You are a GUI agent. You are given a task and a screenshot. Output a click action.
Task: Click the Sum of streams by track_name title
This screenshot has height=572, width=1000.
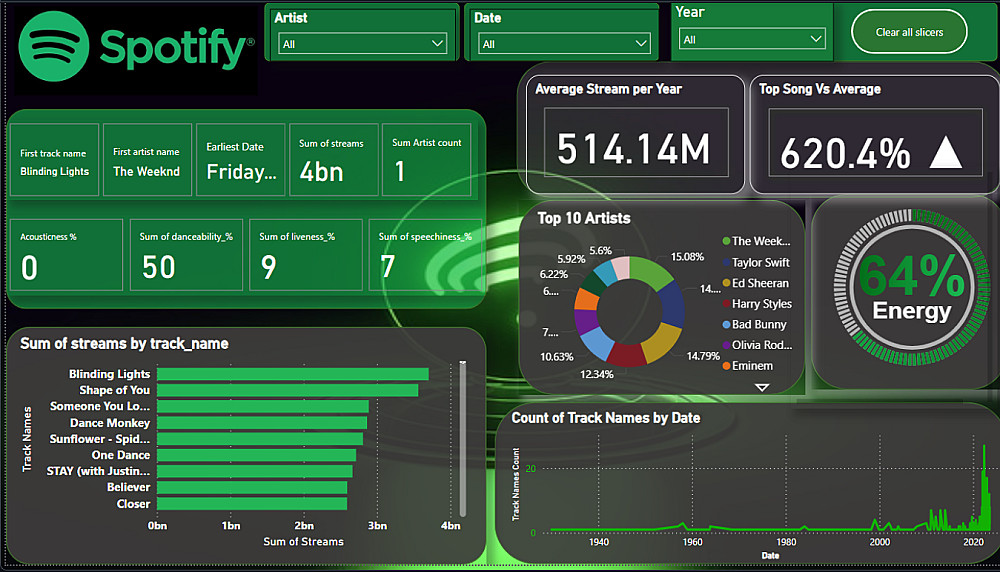[124, 344]
